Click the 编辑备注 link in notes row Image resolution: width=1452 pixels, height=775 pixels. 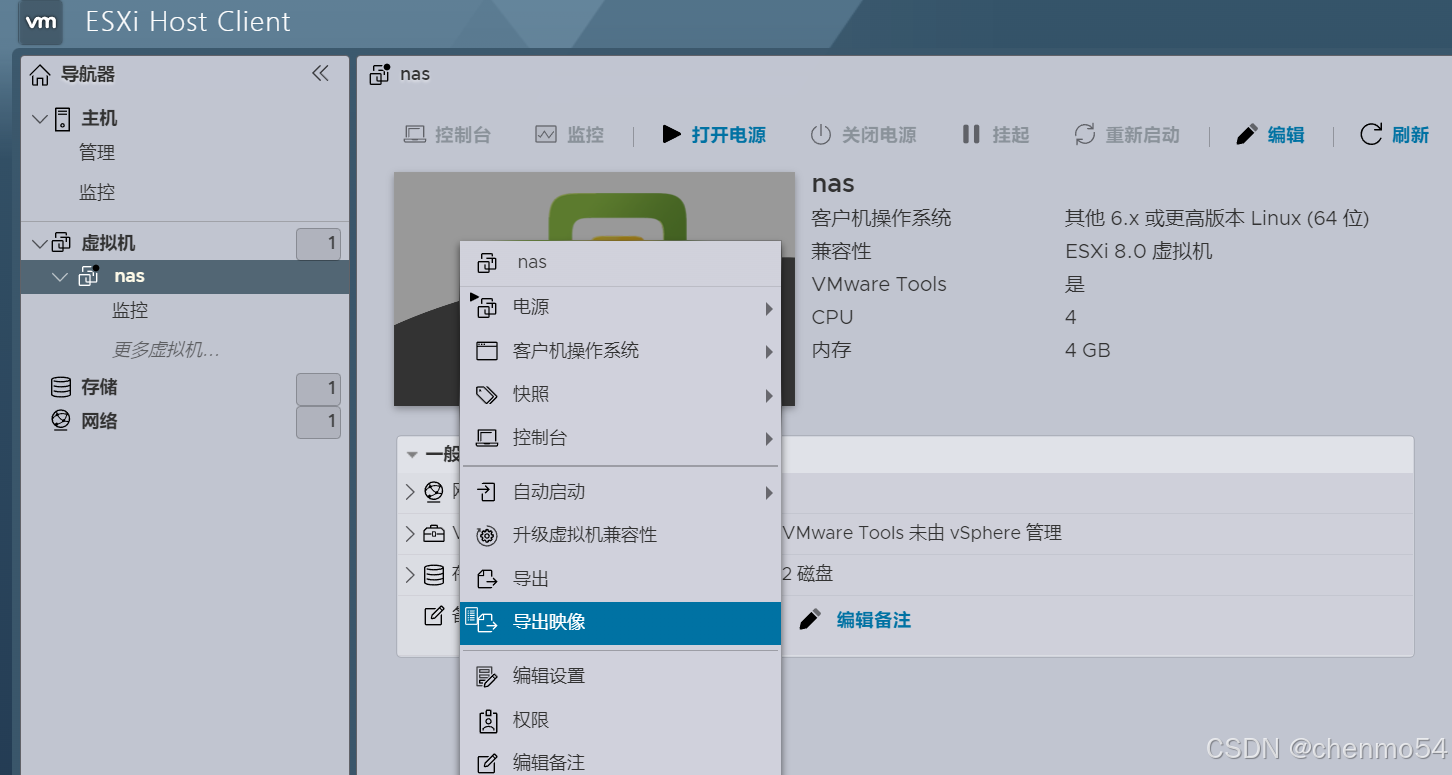[x=874, y=620]
